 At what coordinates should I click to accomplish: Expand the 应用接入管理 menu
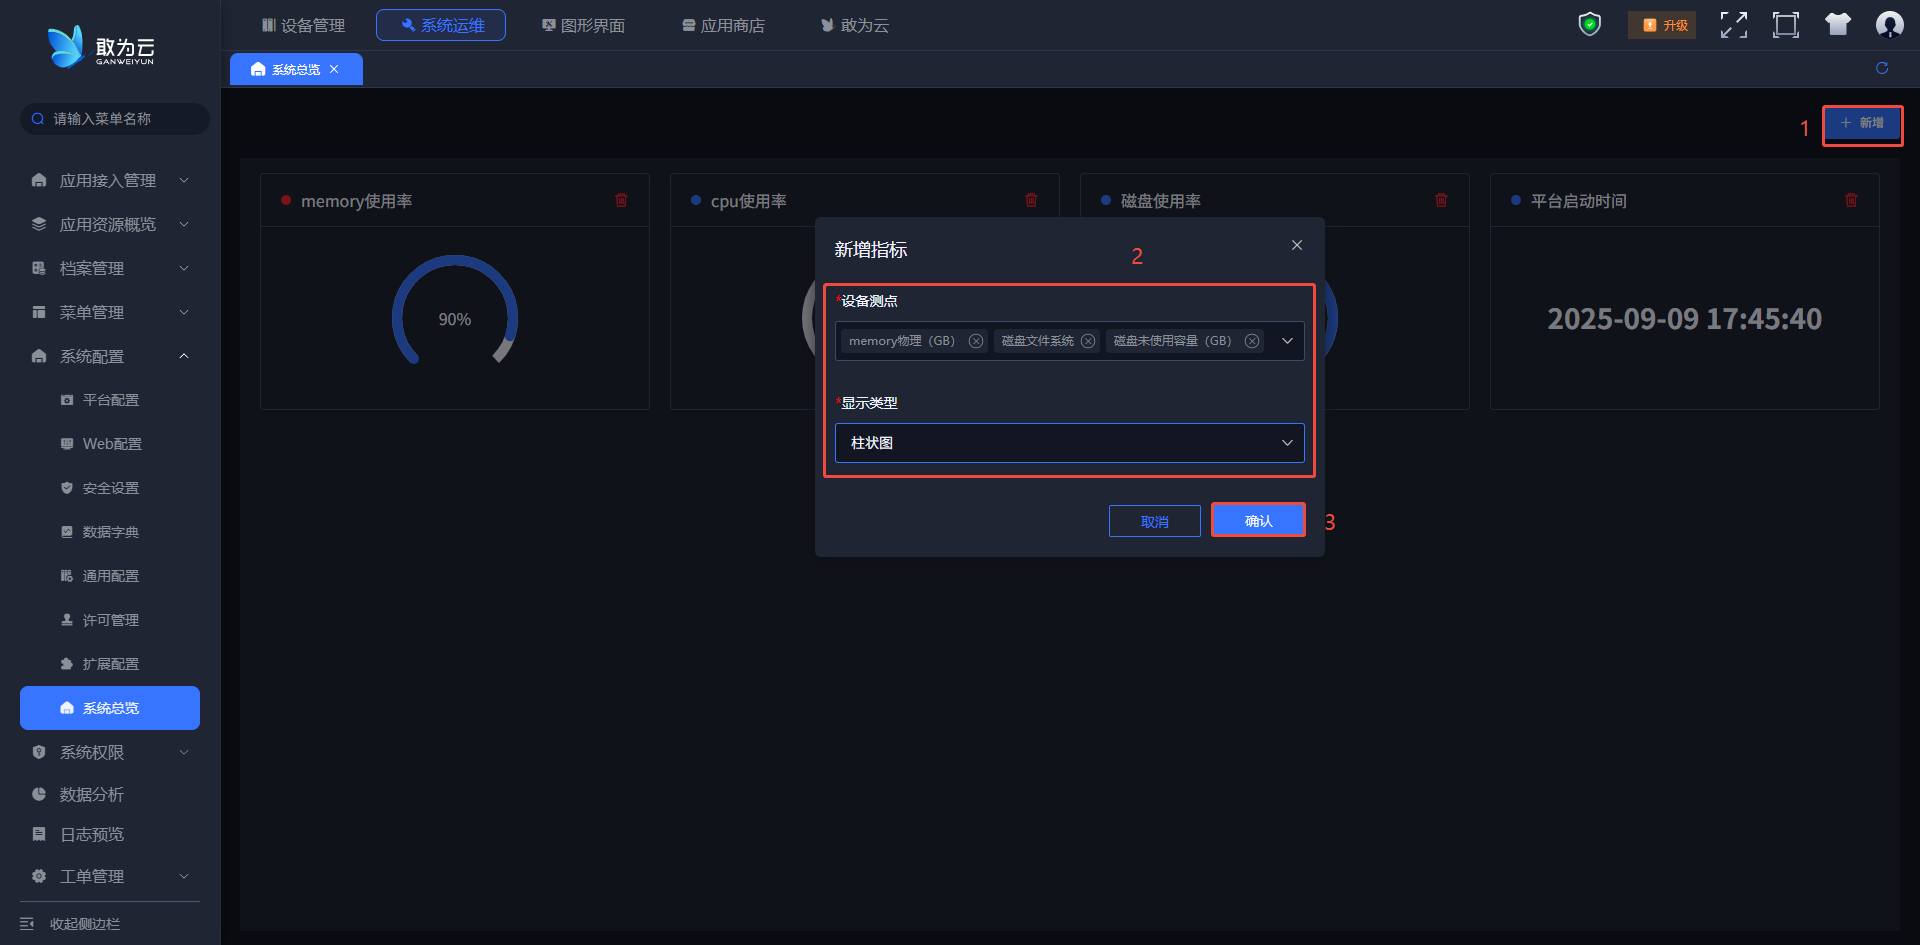[x=110, y=180]
